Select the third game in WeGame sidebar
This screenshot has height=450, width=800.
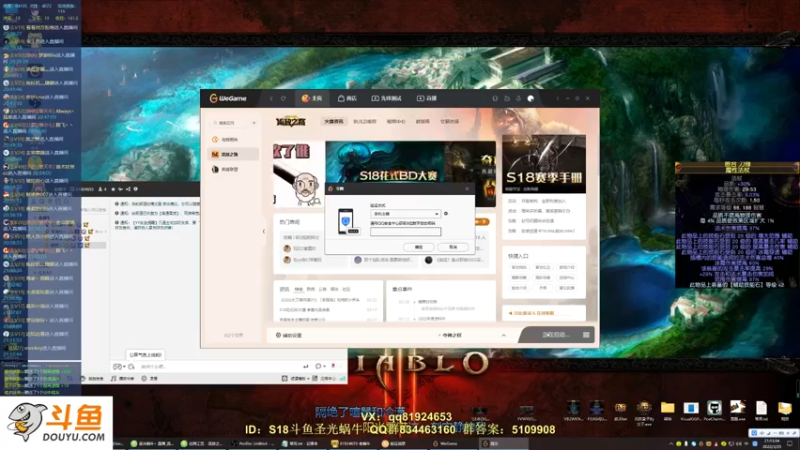pos(233,169)
